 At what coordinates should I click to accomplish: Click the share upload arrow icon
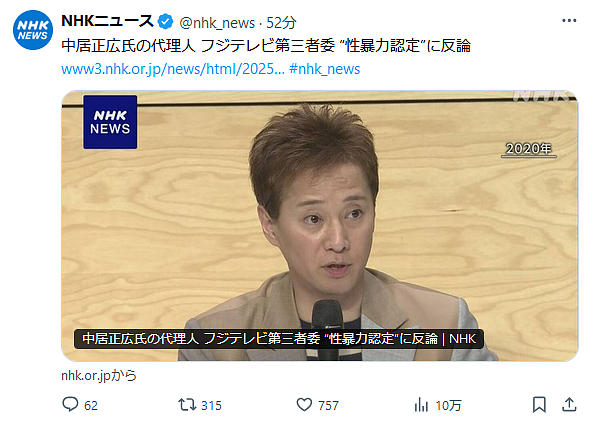tap(569, 404)
